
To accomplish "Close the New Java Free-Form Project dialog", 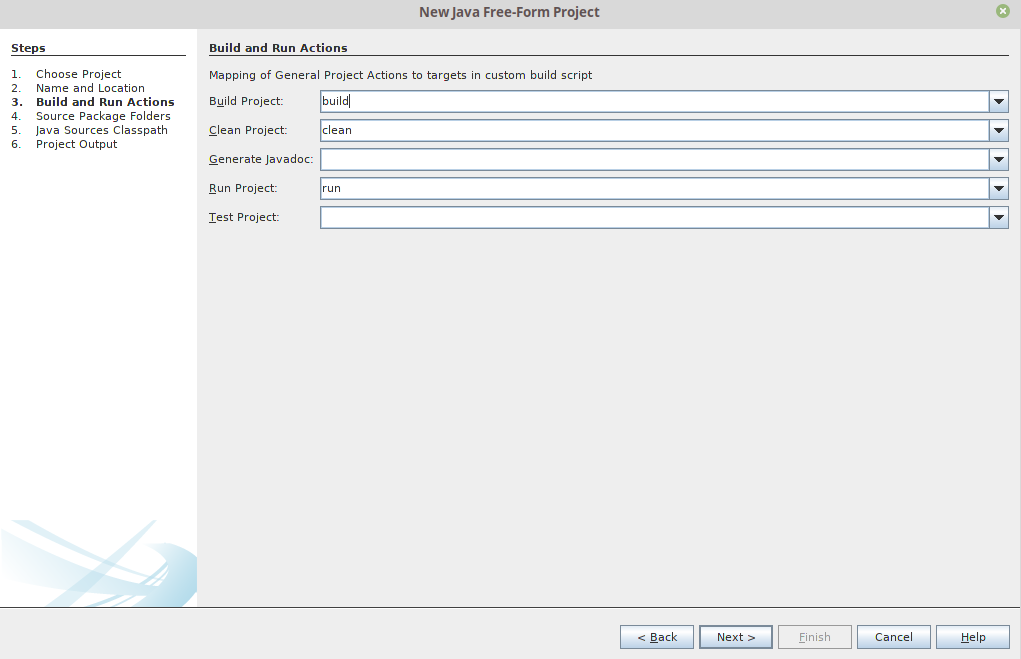I will click(x=1002, y=11).
